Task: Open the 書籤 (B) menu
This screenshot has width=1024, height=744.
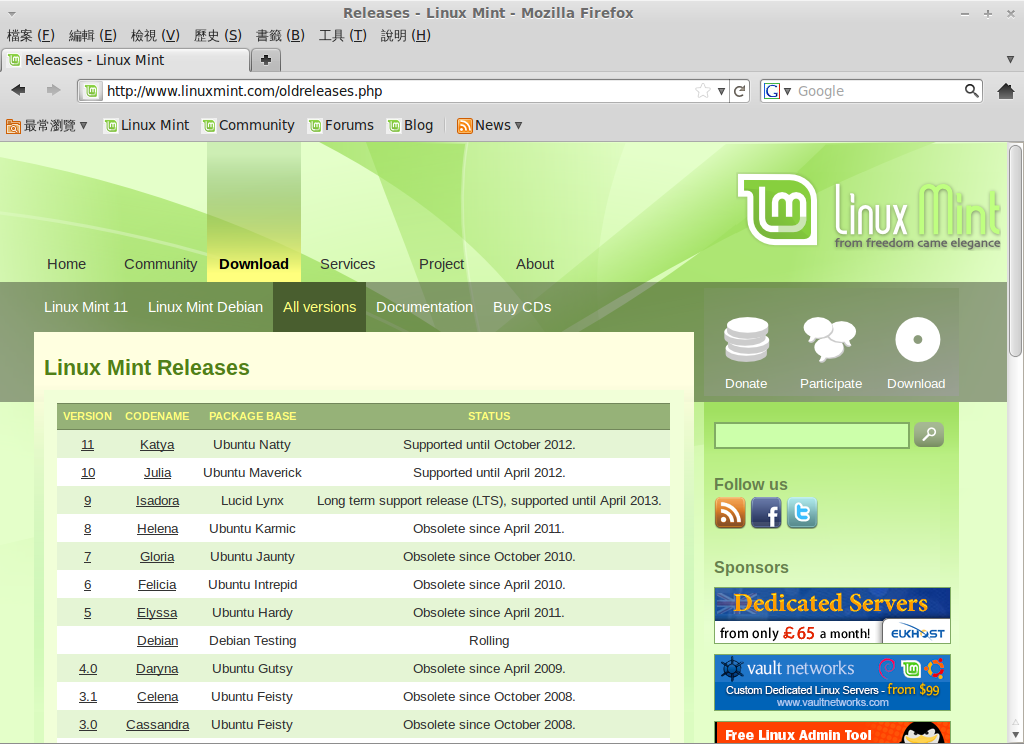Action: 280,36
